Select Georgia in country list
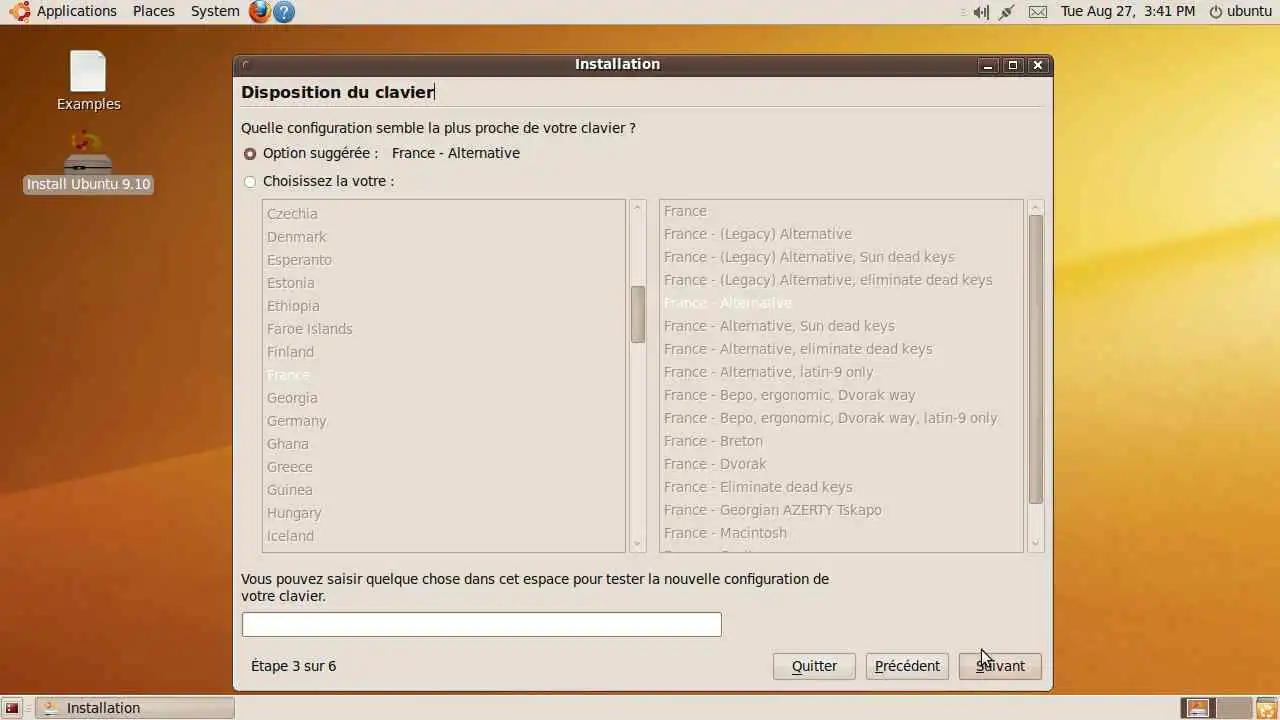1280x720 pixels. point(444,398)
